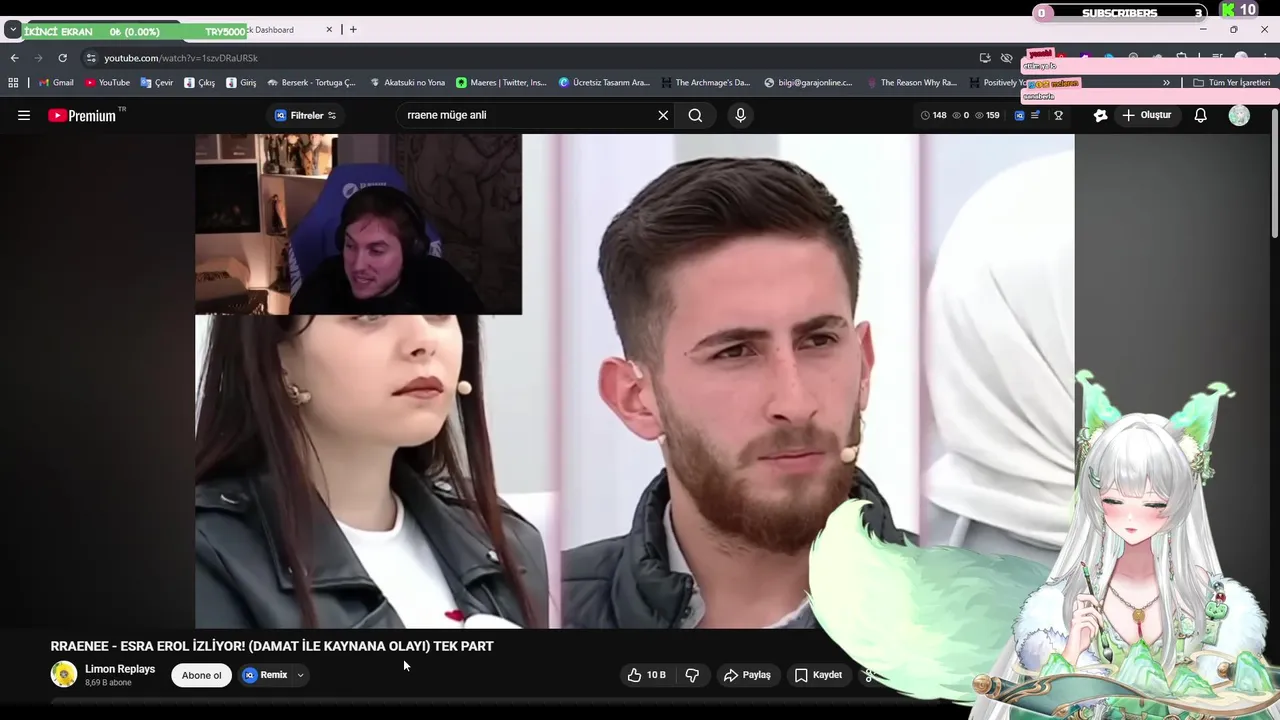Open The Reason Why Ra... bookmark
The height and width of the screenshot is (720, 1280).
pos(912,83)
